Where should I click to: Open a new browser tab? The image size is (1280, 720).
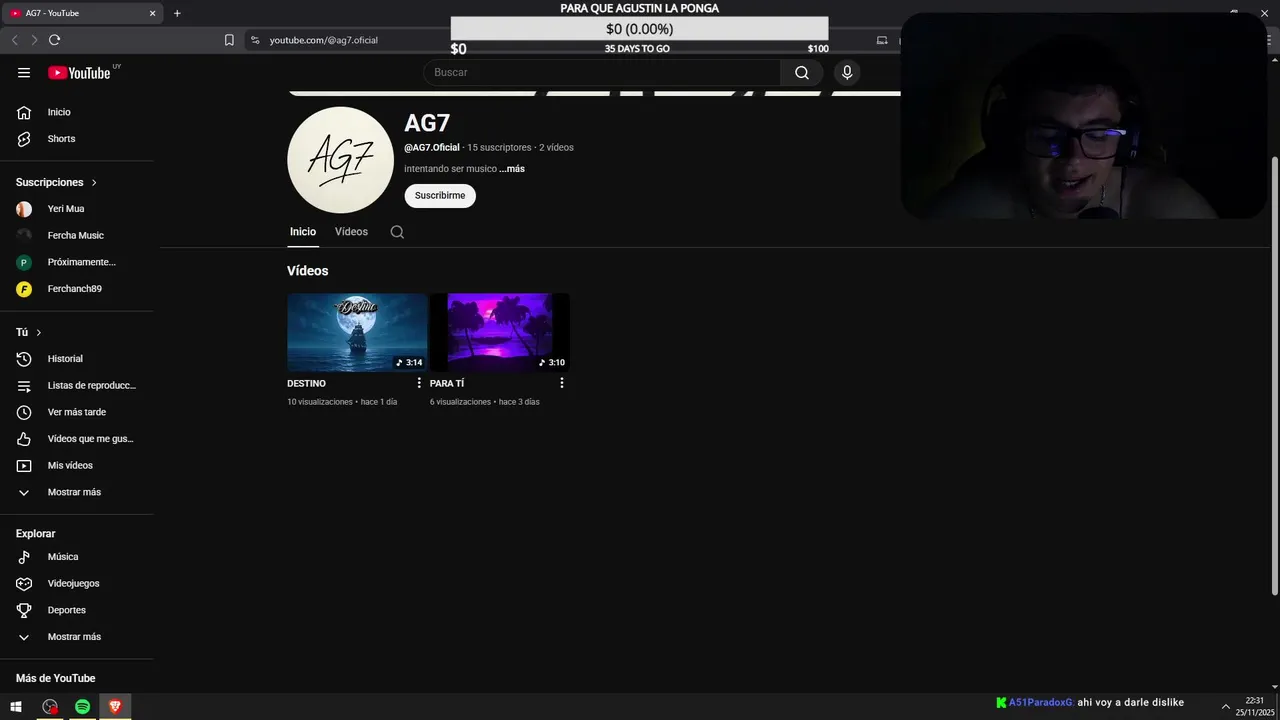point(177,13)
